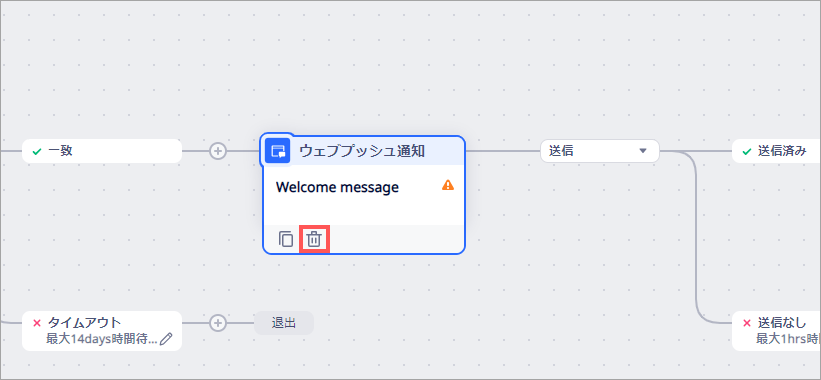The height and width of the screenshot is (380, 821).
Task: Click the red X icon beside 送信なし
Action: [747, 322]
